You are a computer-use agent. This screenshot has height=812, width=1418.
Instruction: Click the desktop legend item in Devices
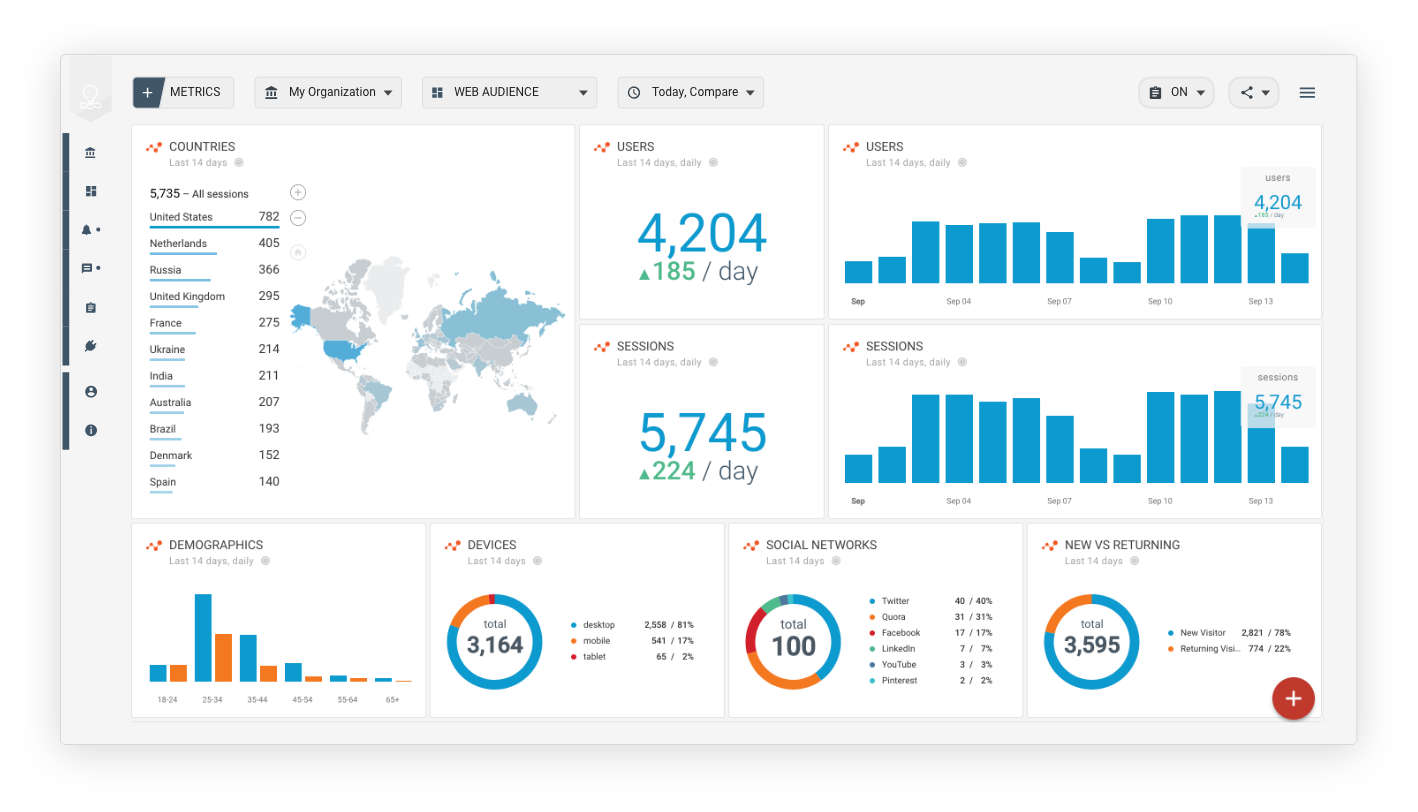[598, 625]
